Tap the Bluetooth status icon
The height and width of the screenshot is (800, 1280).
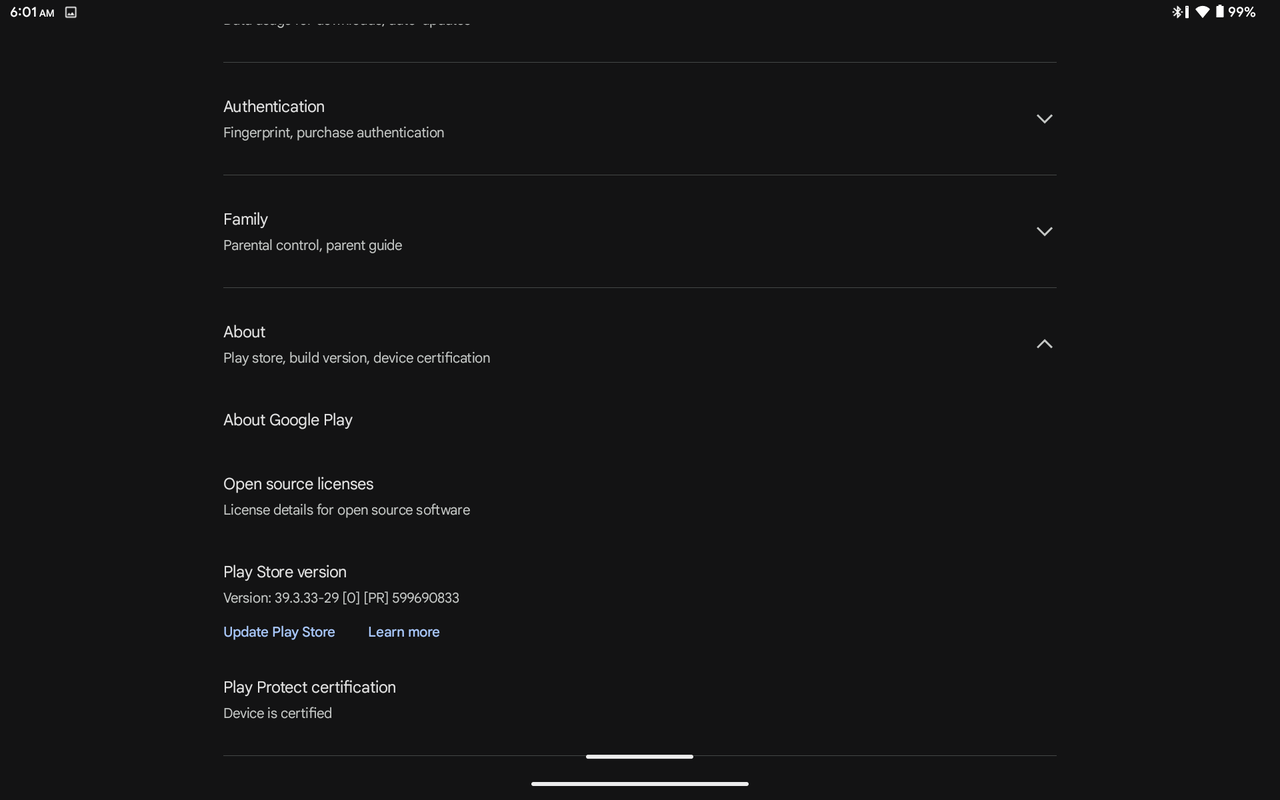pyautogui.click(x=1180, y=12)
